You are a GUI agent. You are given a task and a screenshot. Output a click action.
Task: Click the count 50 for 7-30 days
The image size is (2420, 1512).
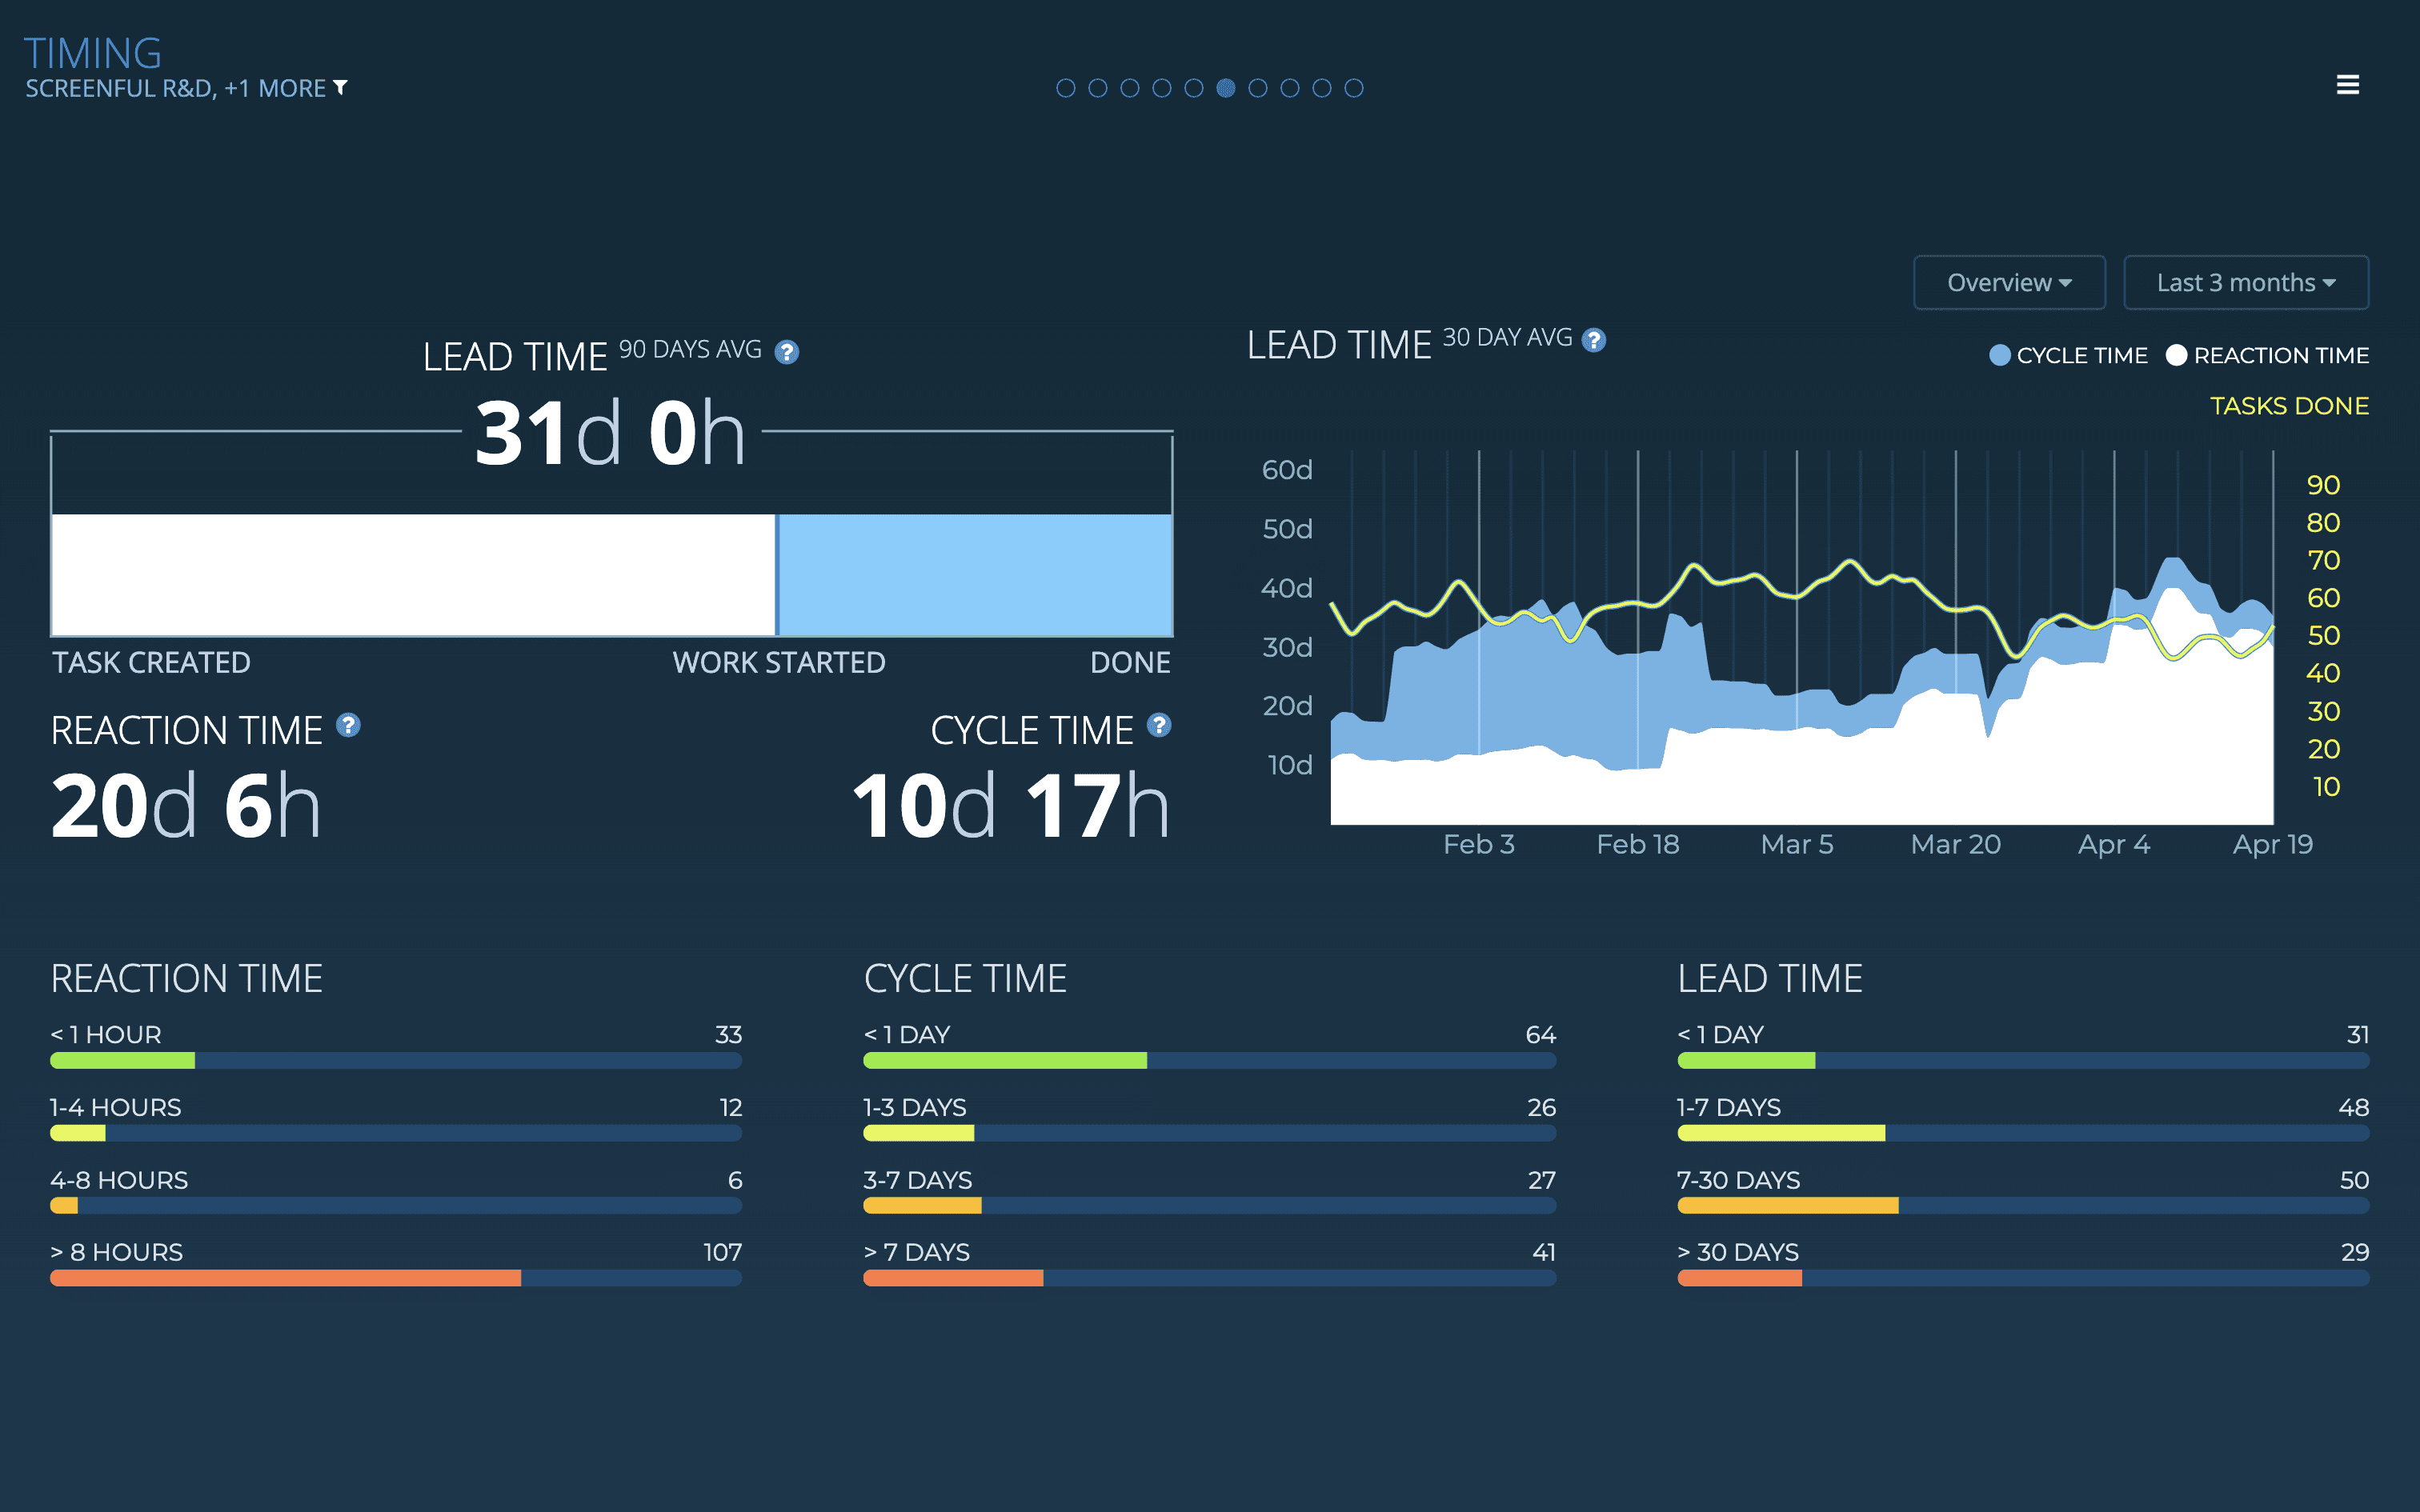click(x=2354, y=1180)
